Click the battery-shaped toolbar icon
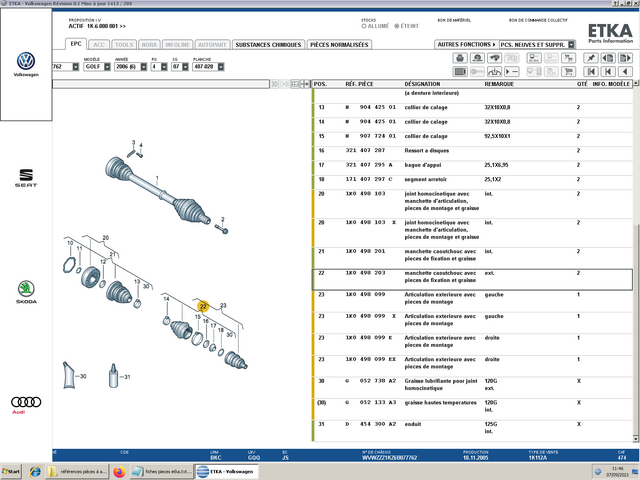This screenshot has height=480, width=640. 460,72
